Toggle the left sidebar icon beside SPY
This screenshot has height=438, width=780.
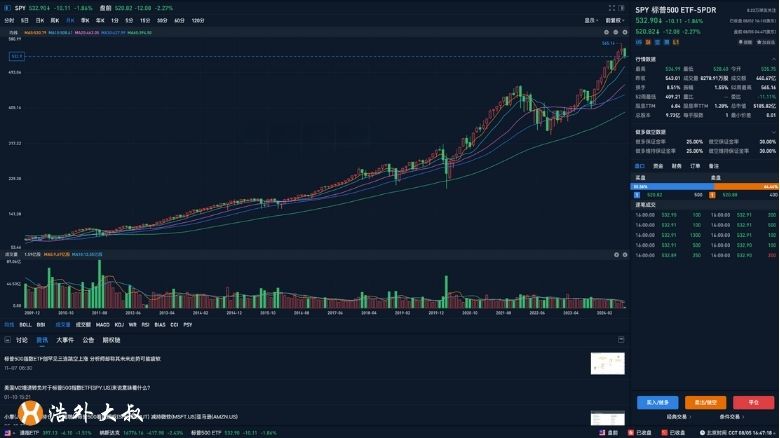pos(7,8)
